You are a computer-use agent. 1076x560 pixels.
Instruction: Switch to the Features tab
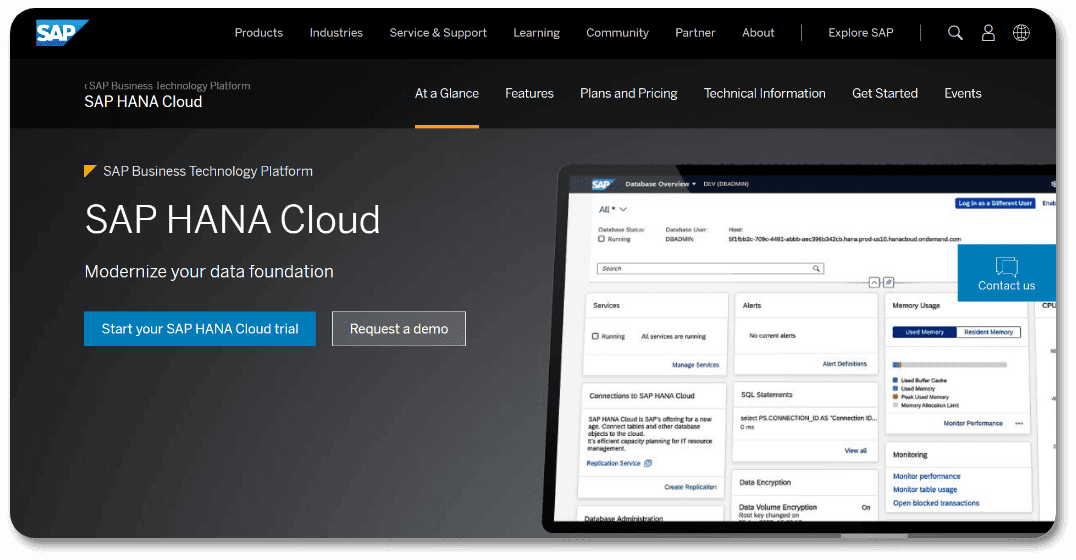(529, 93)
